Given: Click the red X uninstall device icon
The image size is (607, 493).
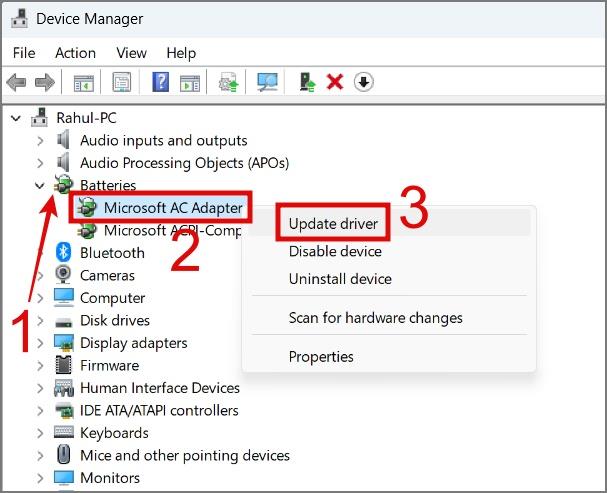Looking at the screenshot, I should (335, 82).
